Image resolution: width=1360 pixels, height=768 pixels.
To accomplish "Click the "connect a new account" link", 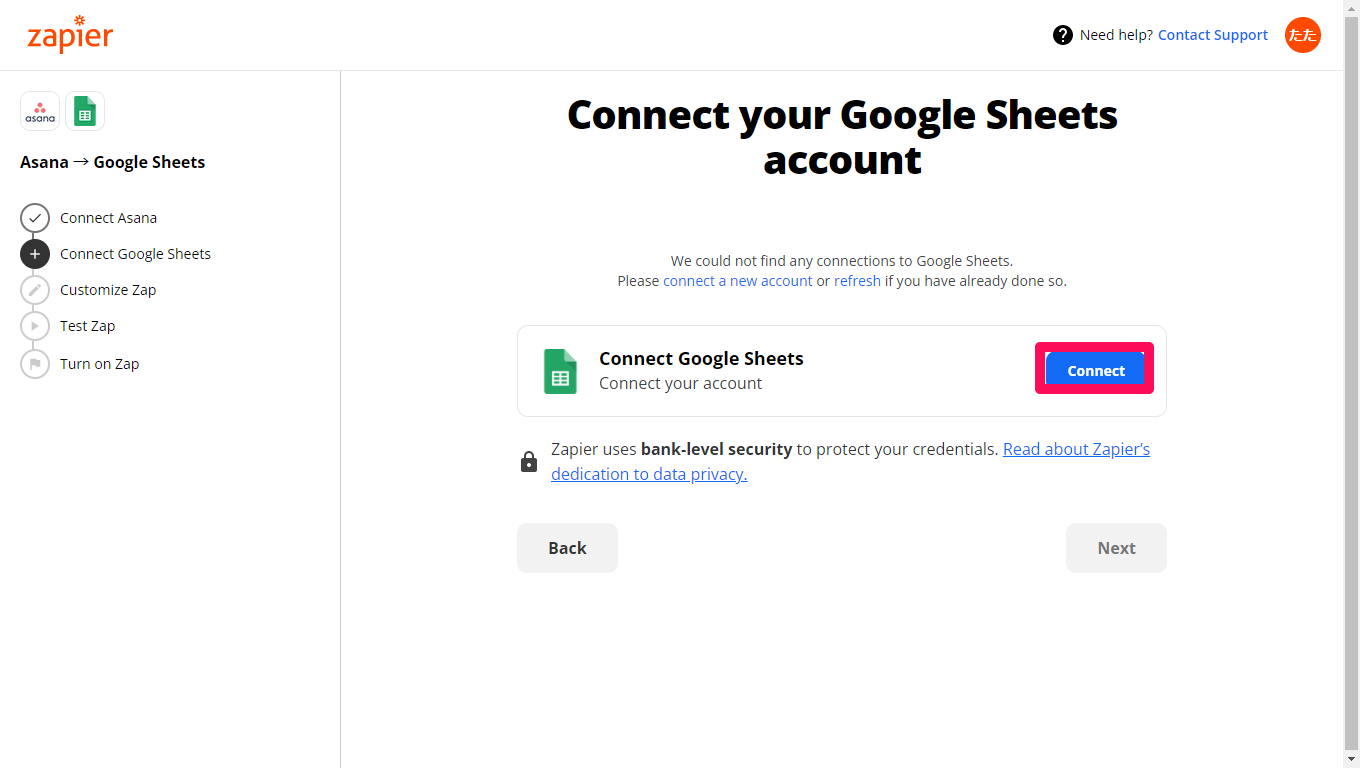I will 737,281.
